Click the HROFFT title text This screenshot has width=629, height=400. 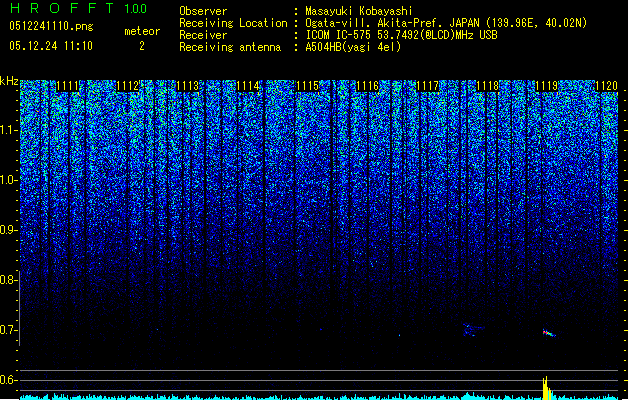click(62, 8)
